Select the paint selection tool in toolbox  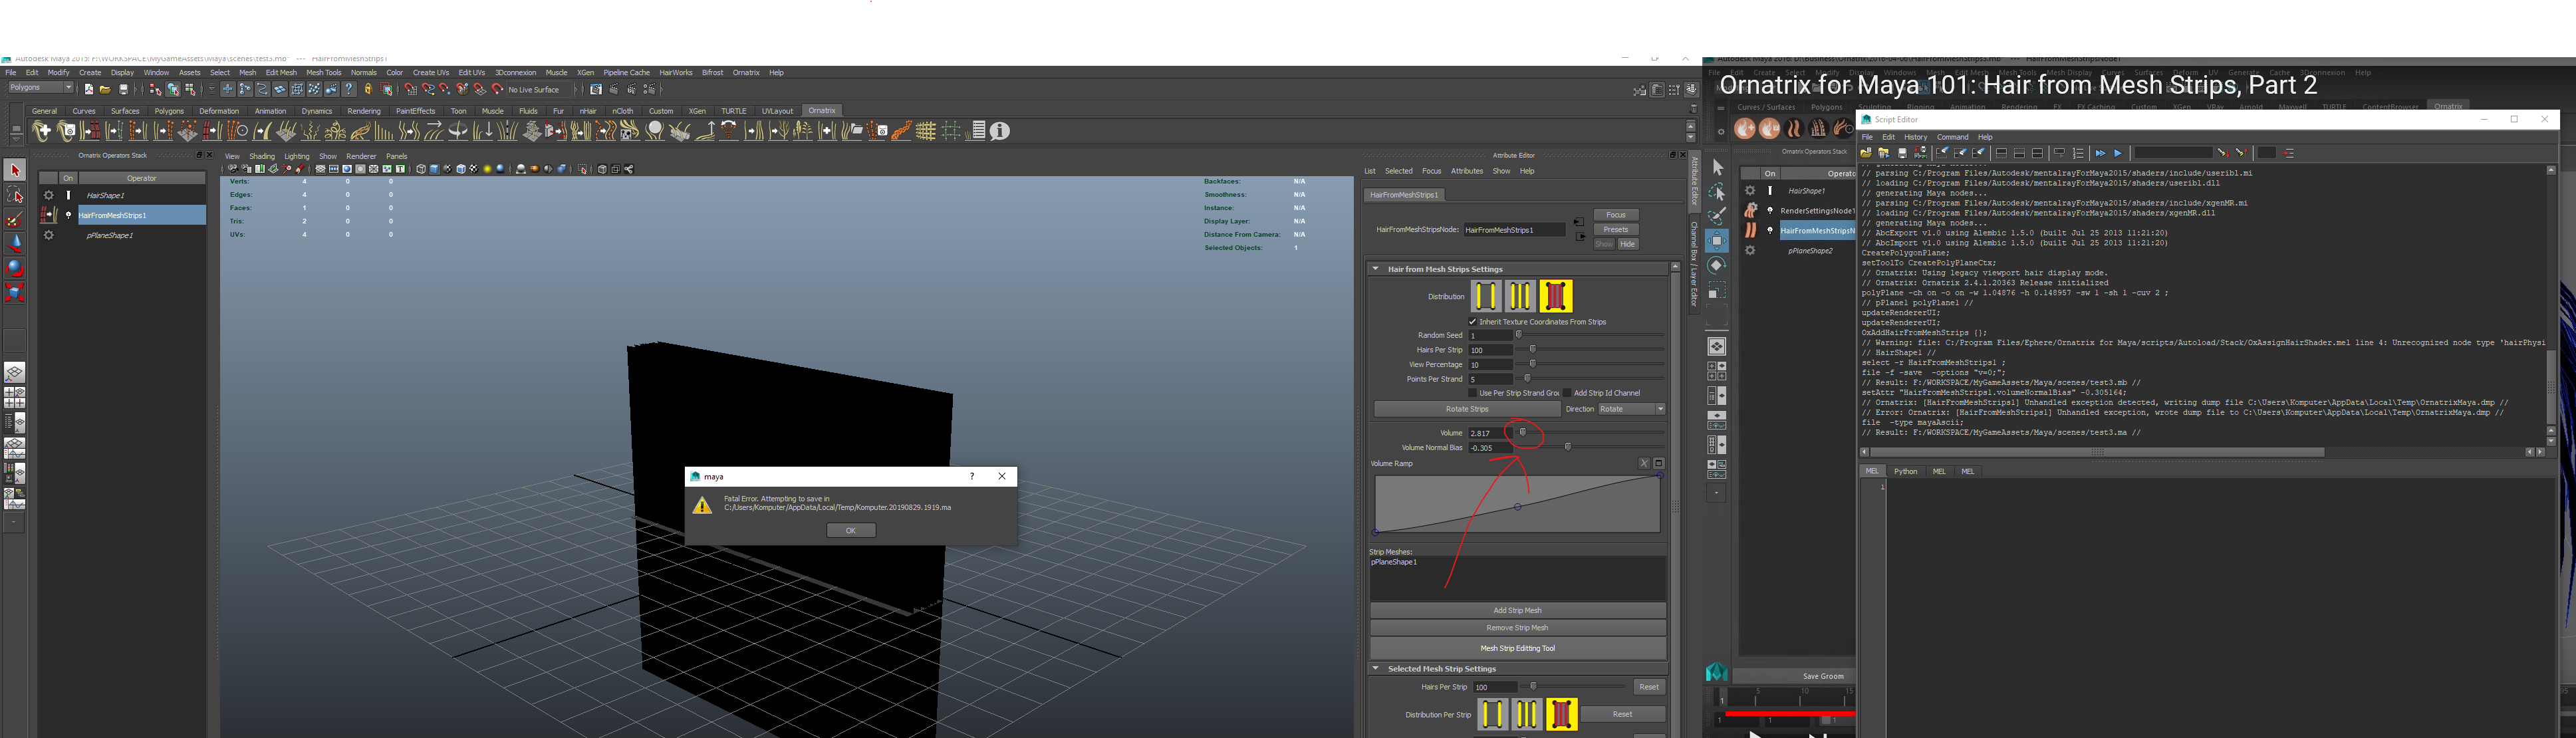15,219
